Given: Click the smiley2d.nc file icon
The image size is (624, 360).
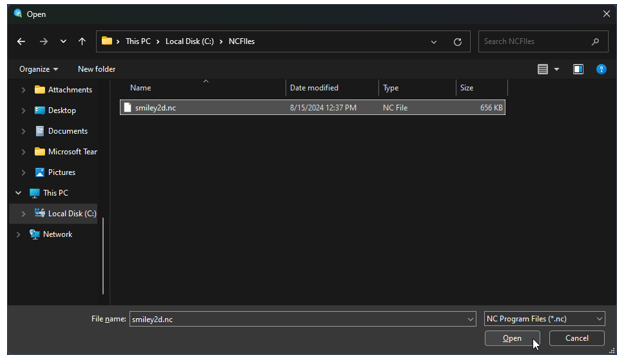Looking at the screenshot, I should [127, 107].
